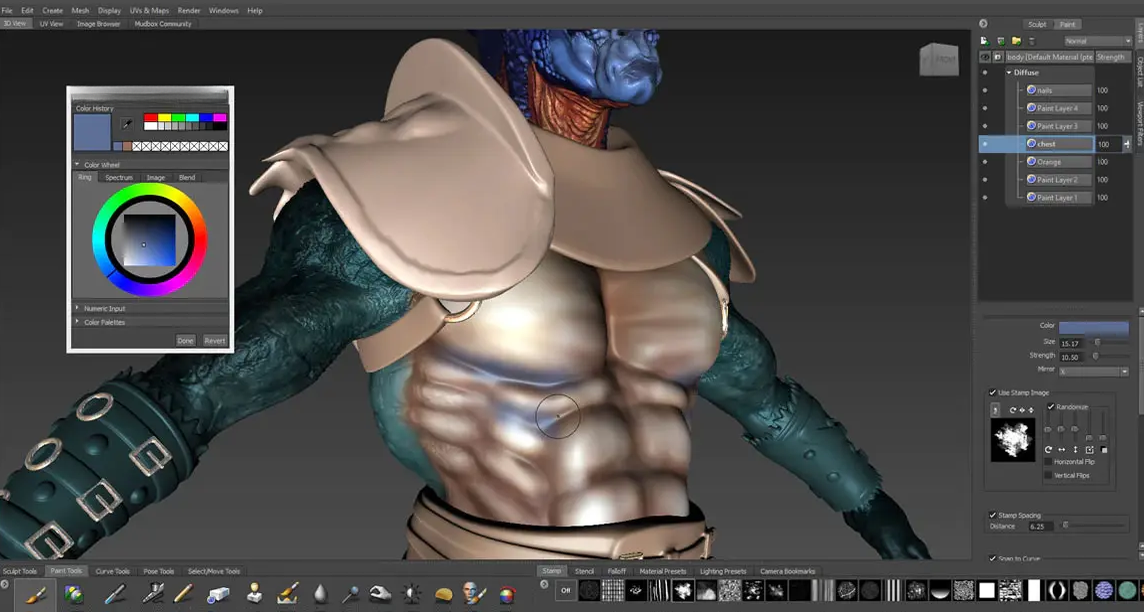Open the Spectrum color tab
Image resolution: width=1144 pixels, height=612 pixels.
[x=118, y=177]
